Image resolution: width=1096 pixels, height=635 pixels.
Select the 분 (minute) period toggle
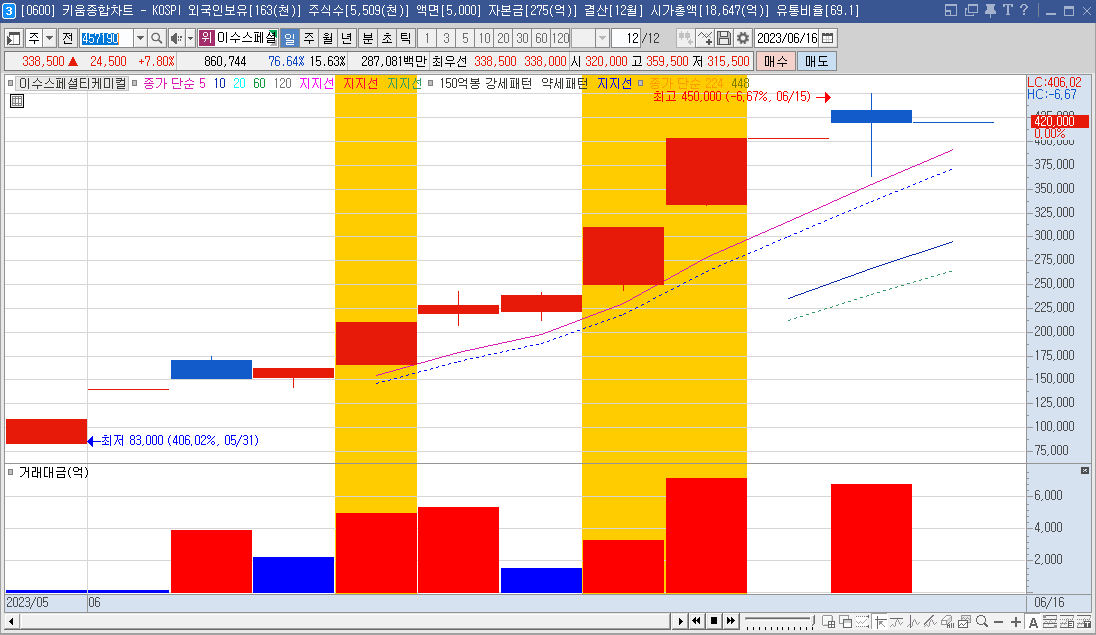click(x=368, y=38)
